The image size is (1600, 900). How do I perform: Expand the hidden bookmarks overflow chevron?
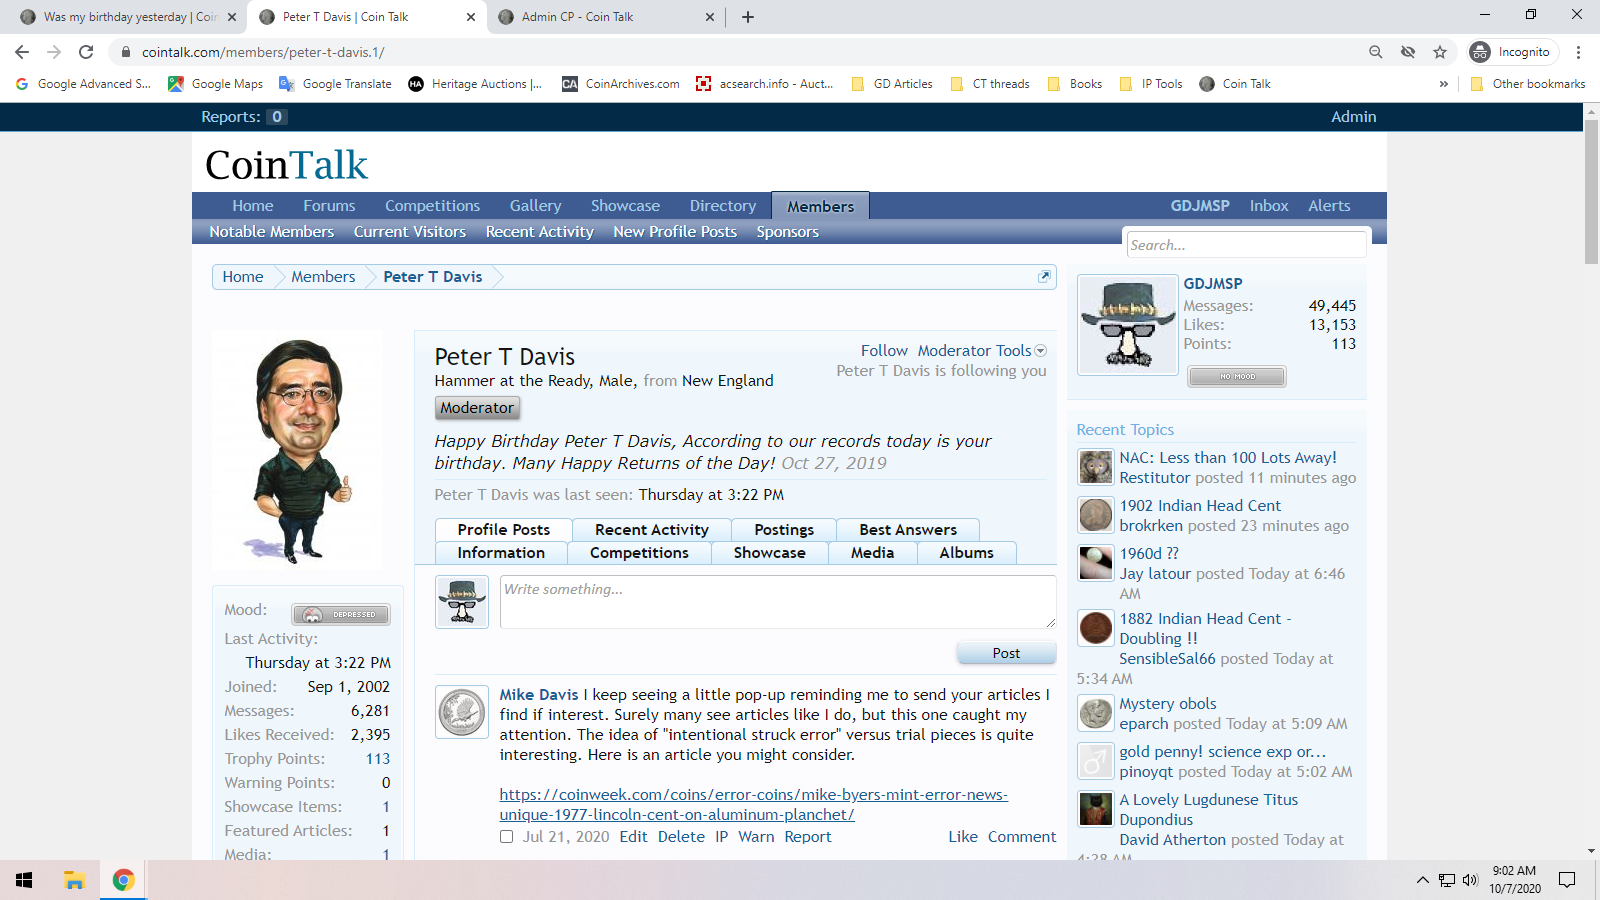(1443, 84)
